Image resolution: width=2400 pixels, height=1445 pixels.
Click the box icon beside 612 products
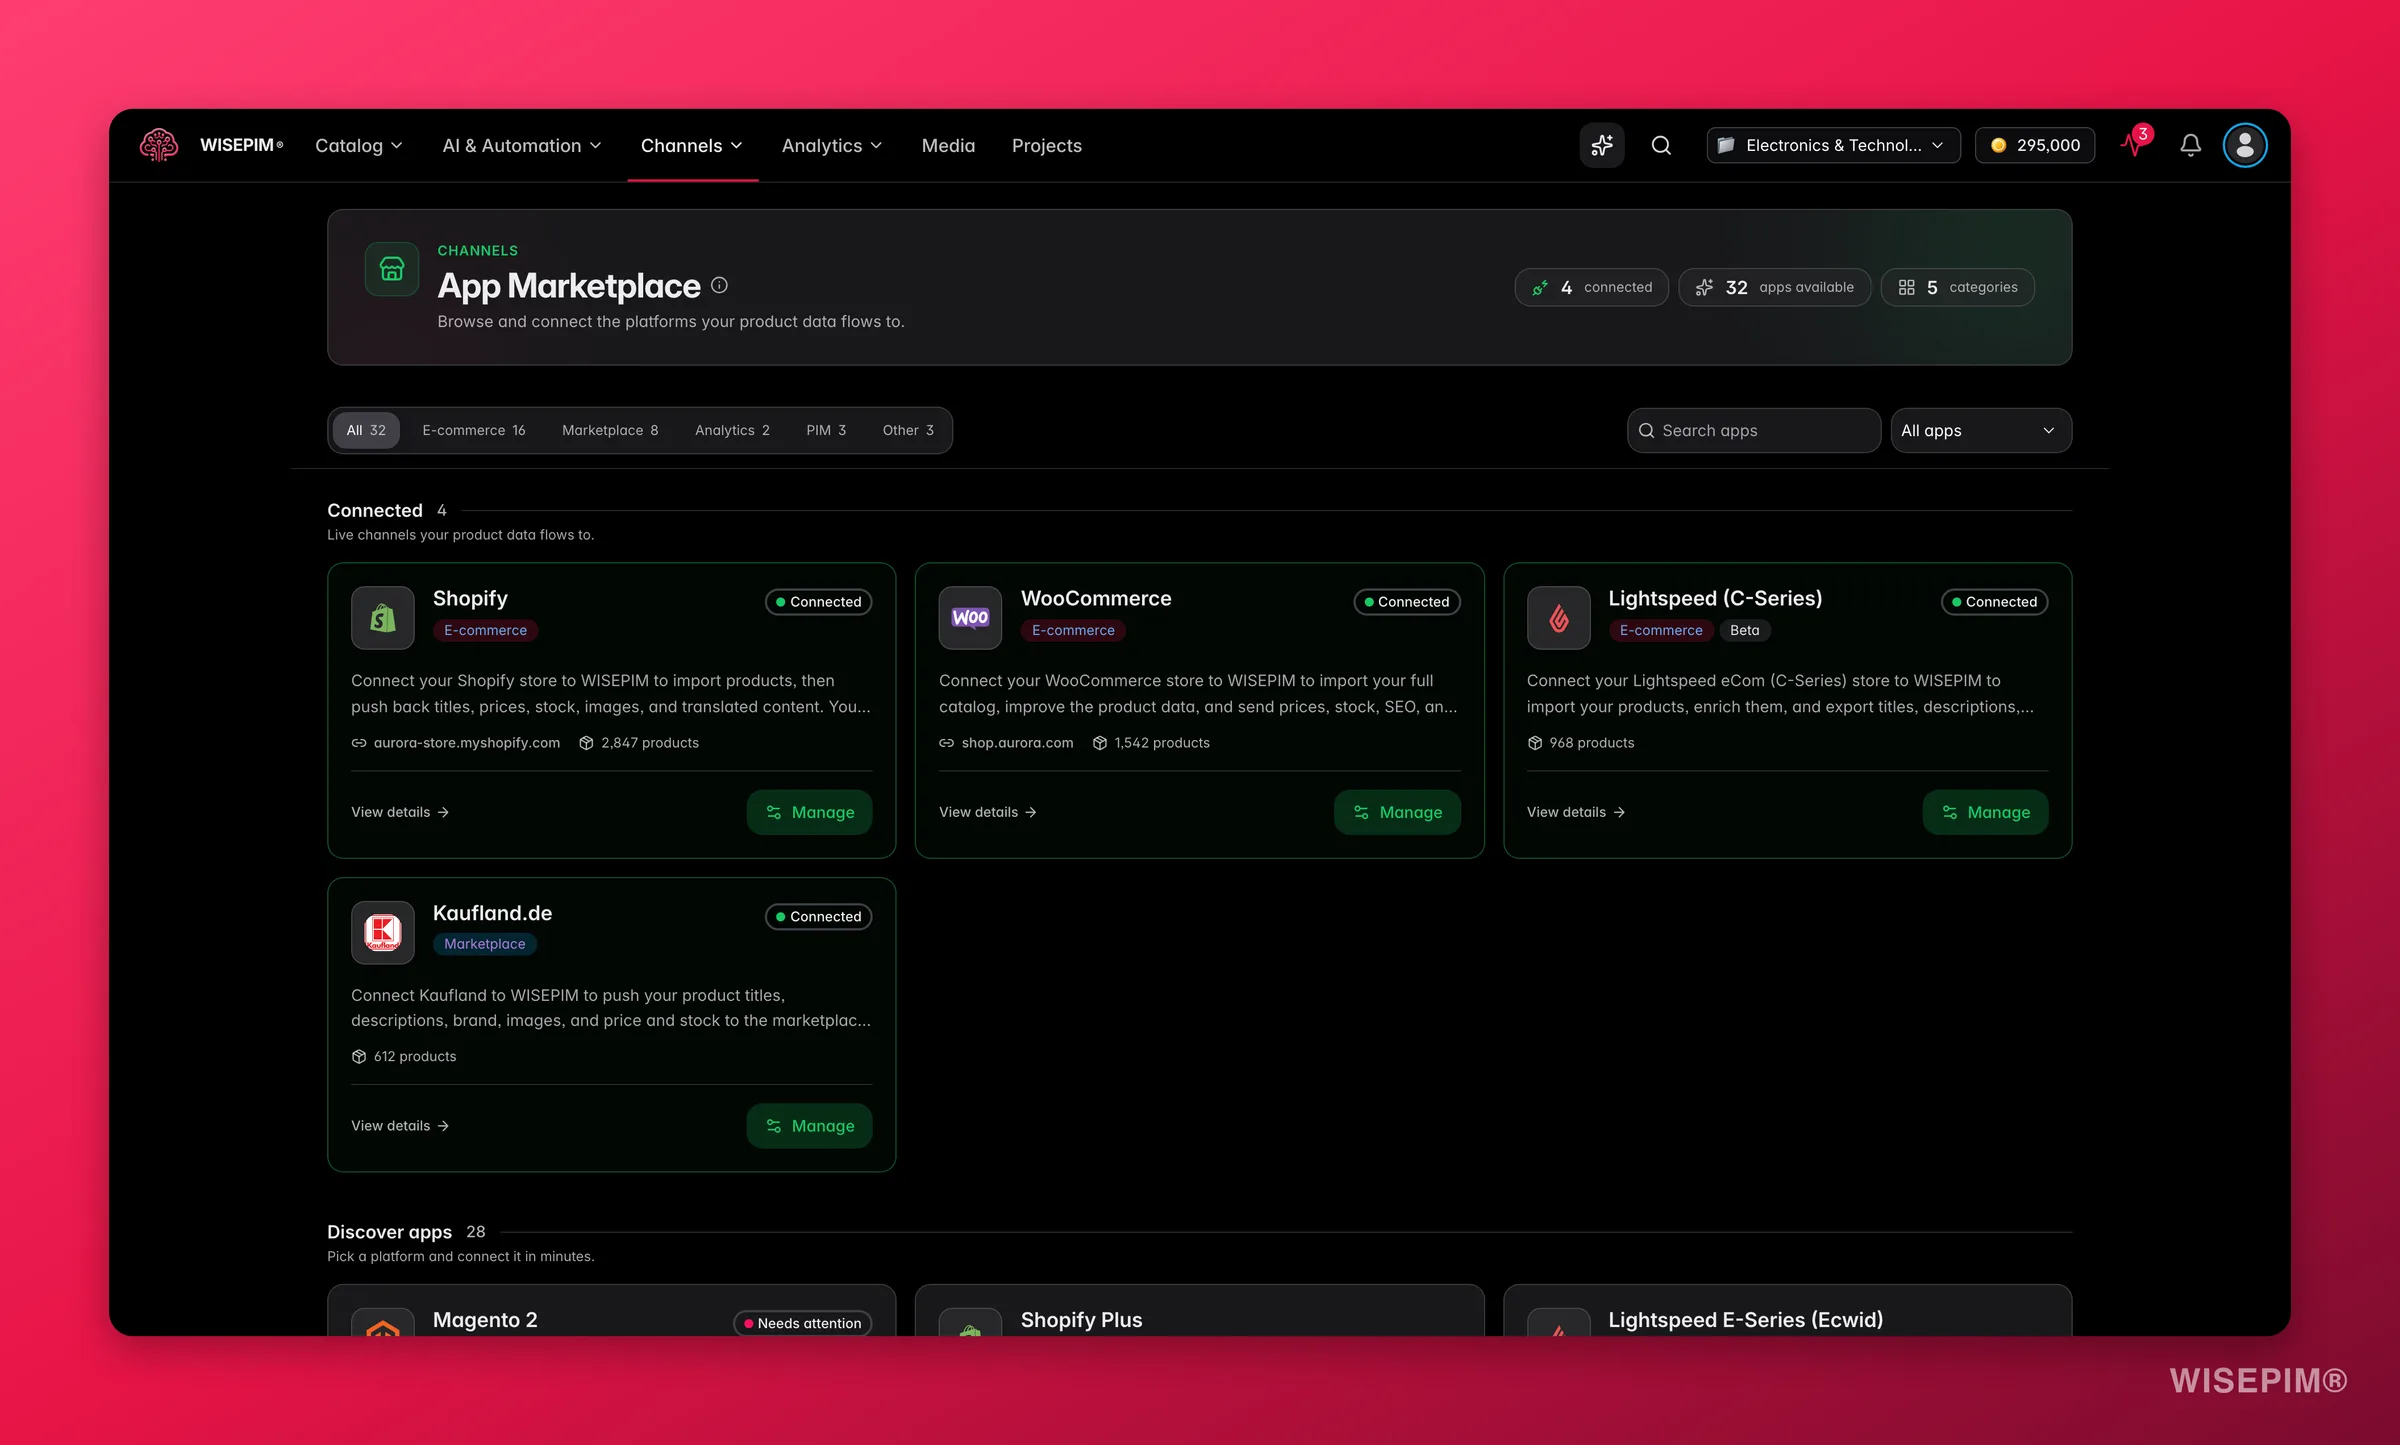pos(359,1057)
